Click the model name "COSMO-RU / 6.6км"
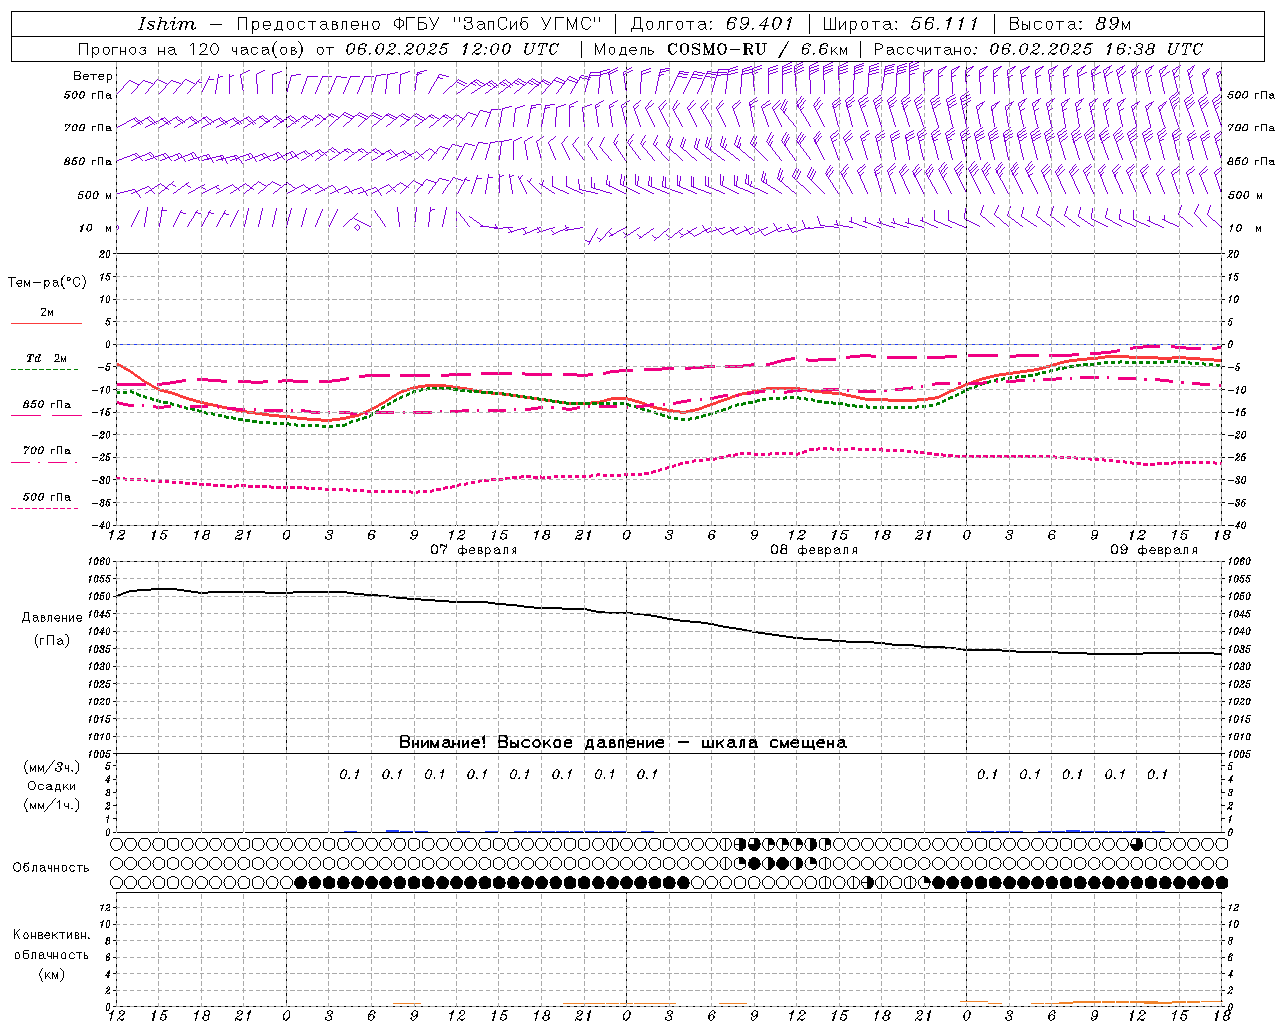The width and height of the screenshot is (1280, 1024). (757, 49)
